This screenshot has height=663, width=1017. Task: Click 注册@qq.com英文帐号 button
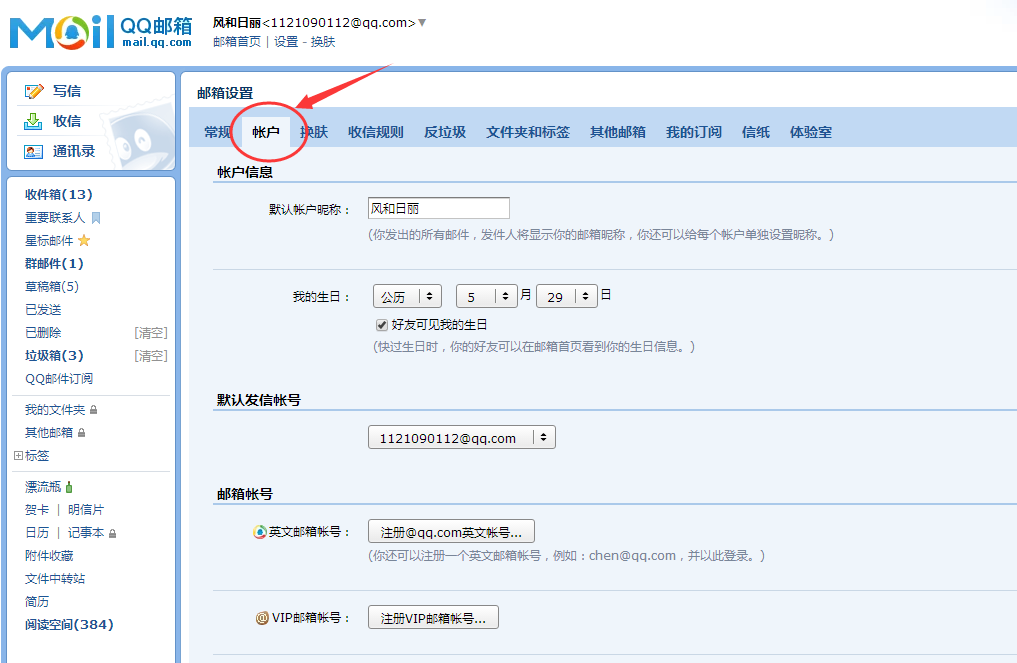451,532
